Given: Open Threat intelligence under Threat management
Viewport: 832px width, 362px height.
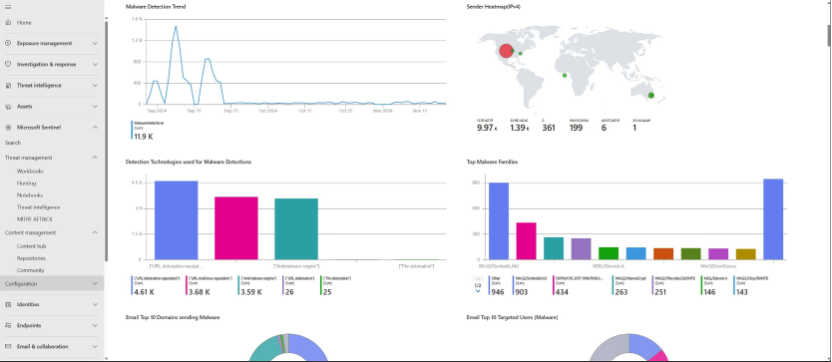Looking at the screenshot, I should (x=38, y=208).
